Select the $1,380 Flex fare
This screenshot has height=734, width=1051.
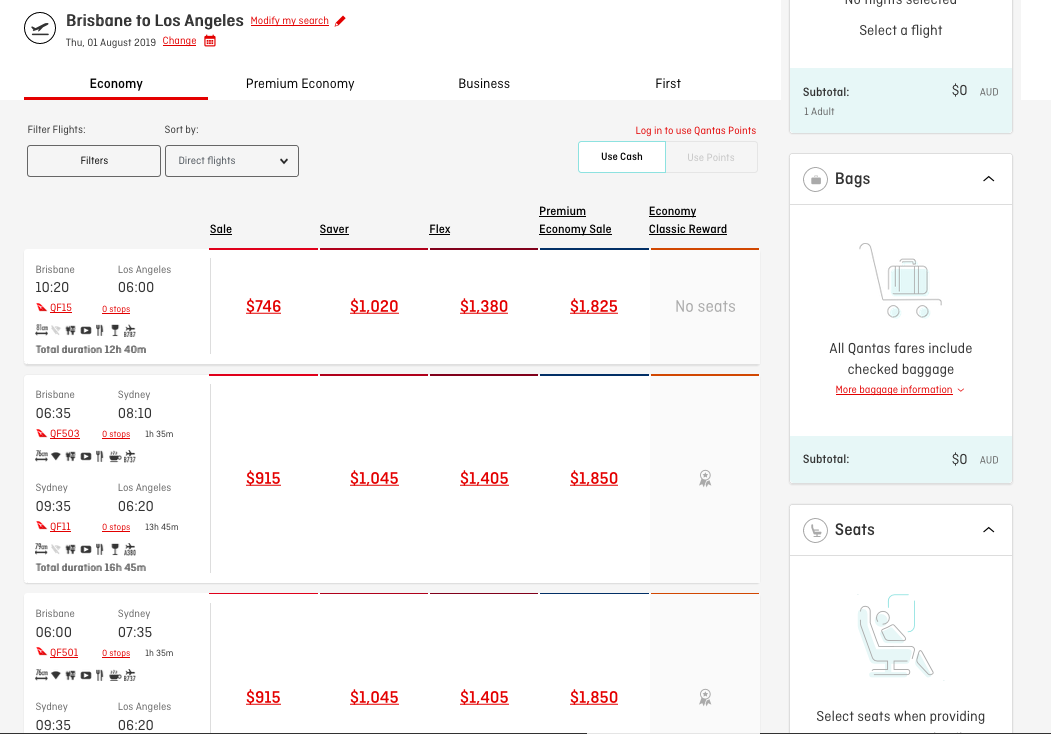tap(484, 307)
